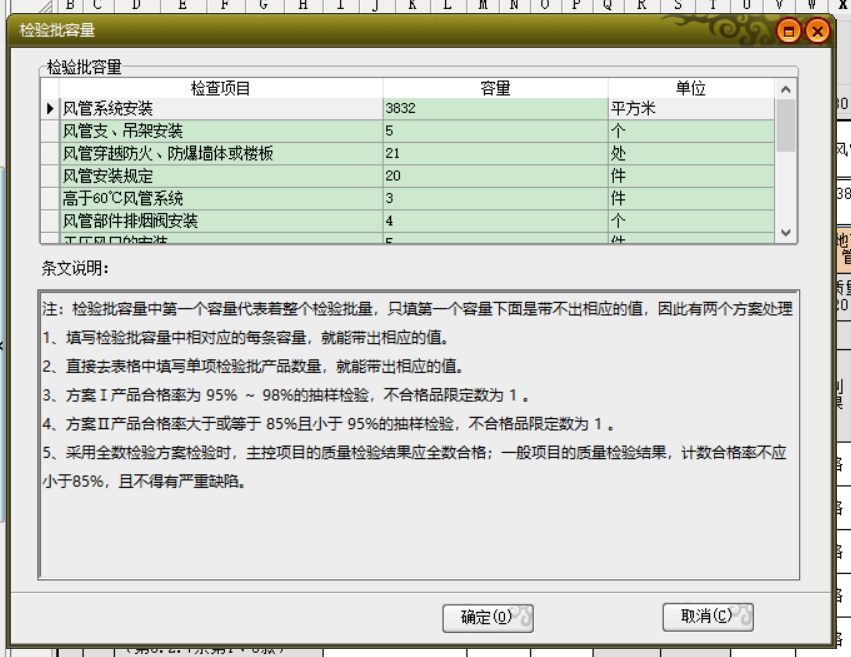Click the row selector for 风管安装规定
This screenshot has height=657, width=851.
pos(50,176)
